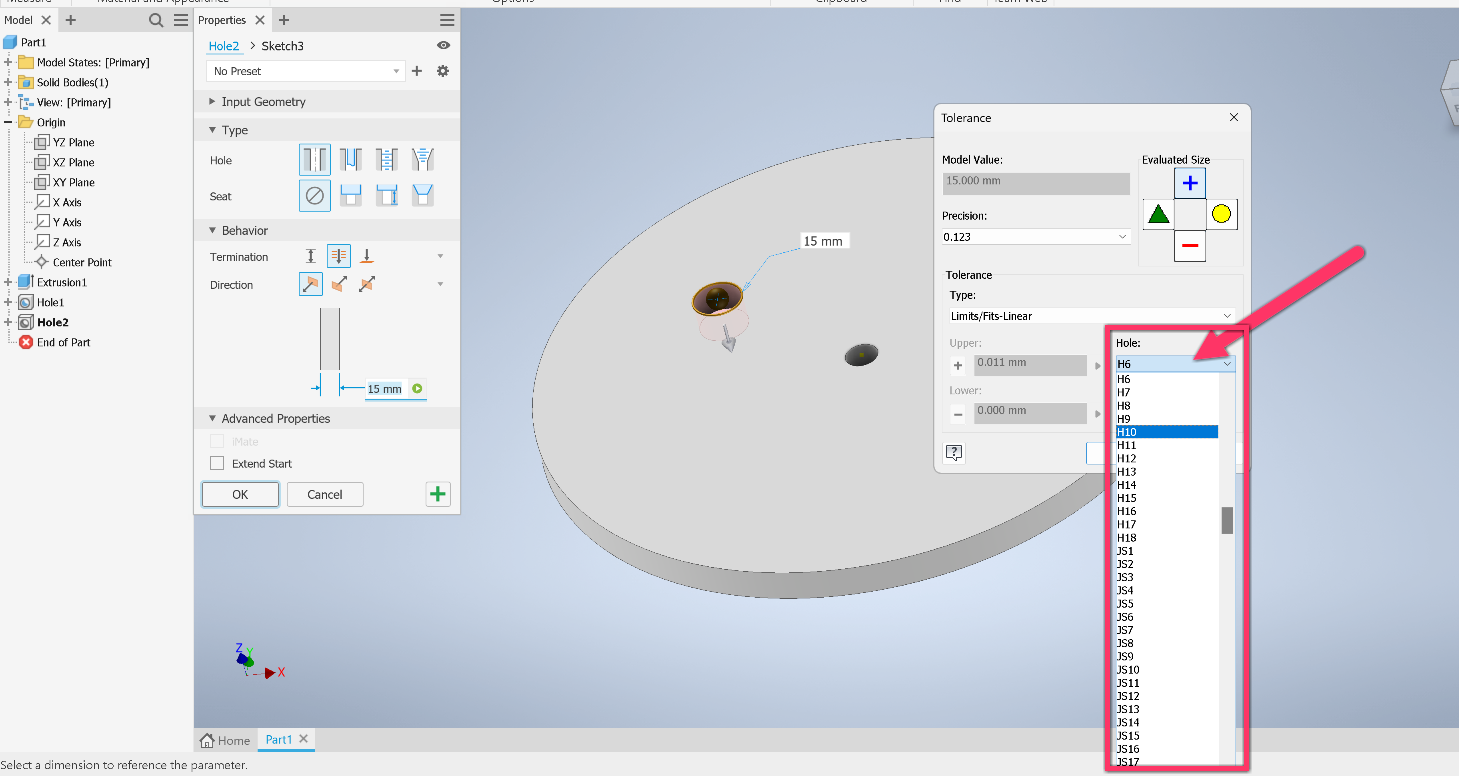Set termination to the 'To' icon
The image size is (1459, 776).
tap(367, 257)
